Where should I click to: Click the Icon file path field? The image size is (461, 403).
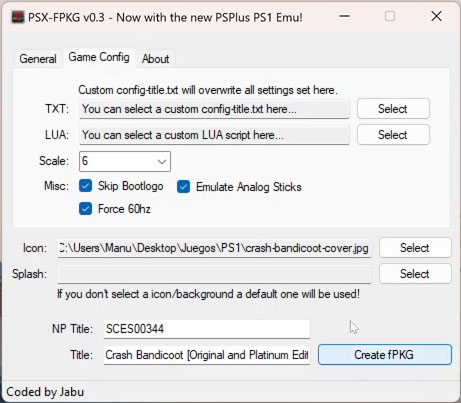click(214, 248)
